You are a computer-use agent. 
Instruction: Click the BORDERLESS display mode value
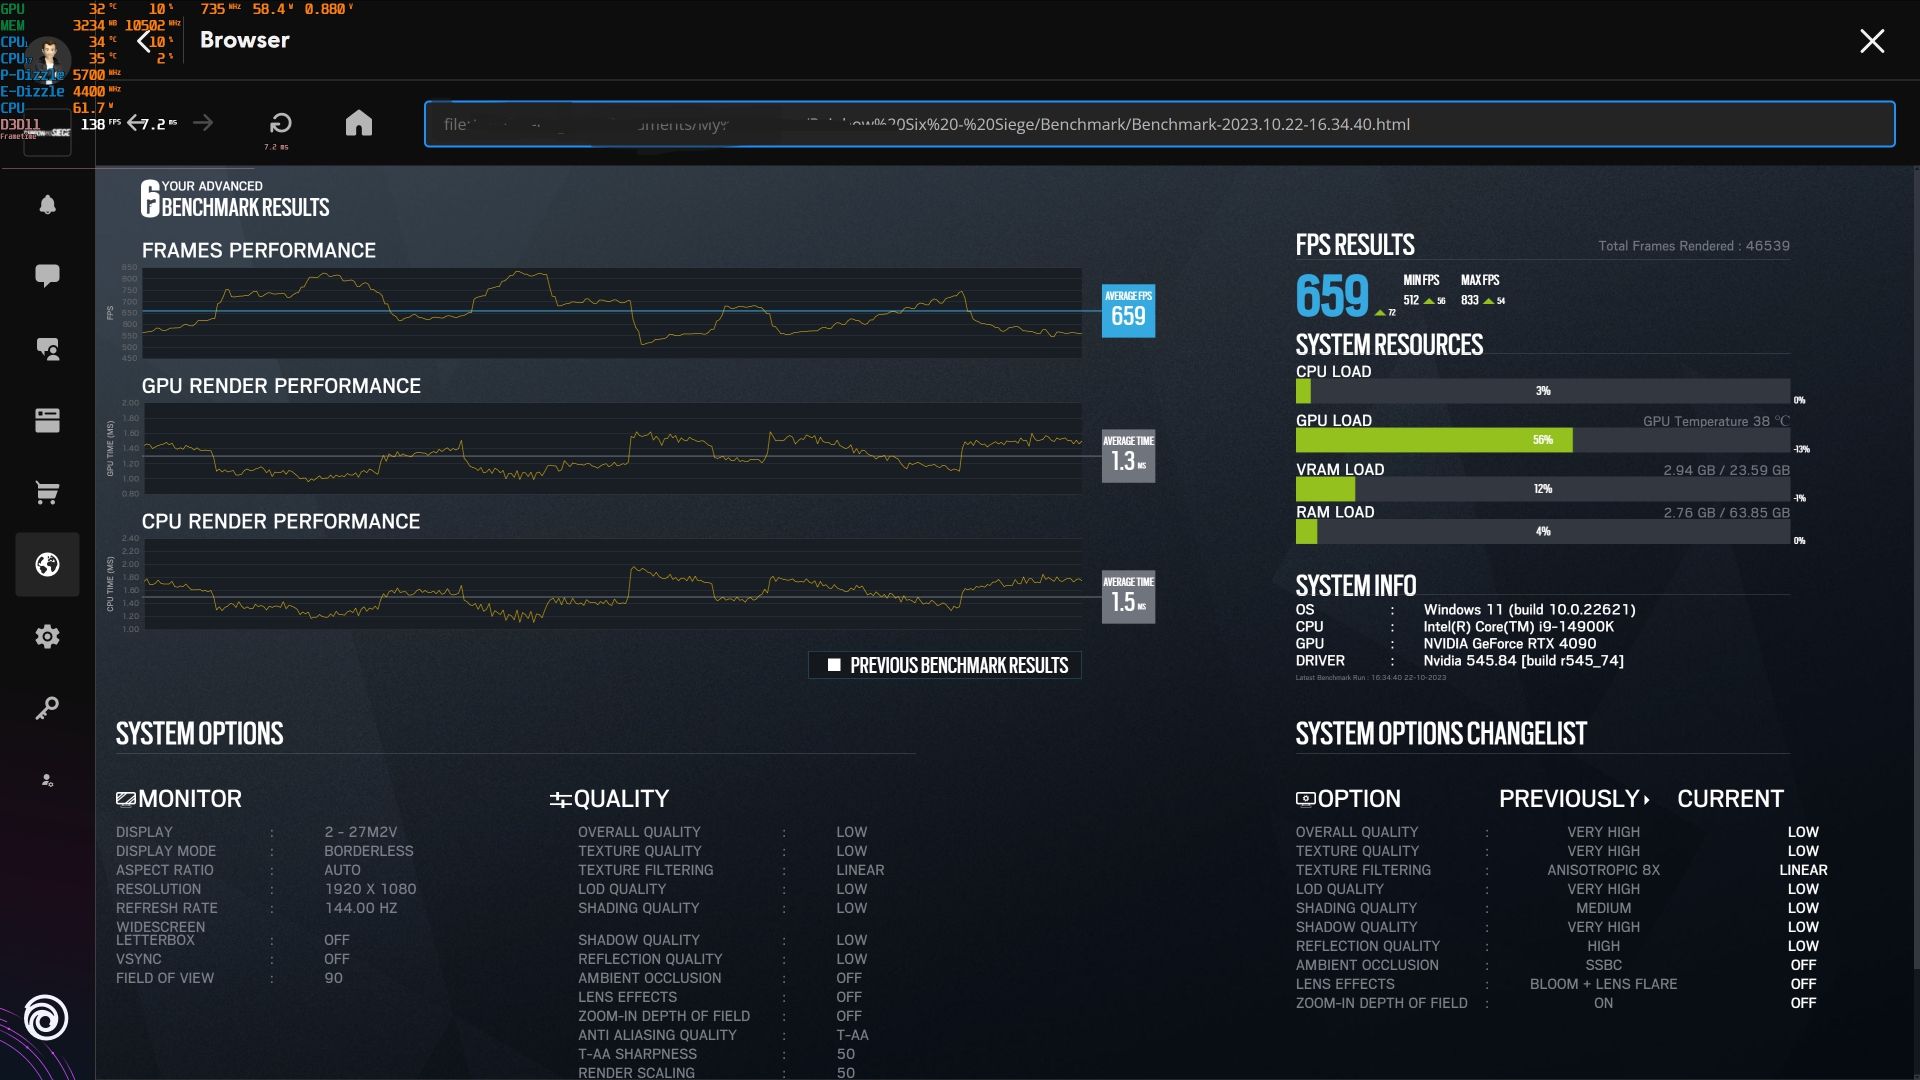pyautogui.click(x=369, y=851)
